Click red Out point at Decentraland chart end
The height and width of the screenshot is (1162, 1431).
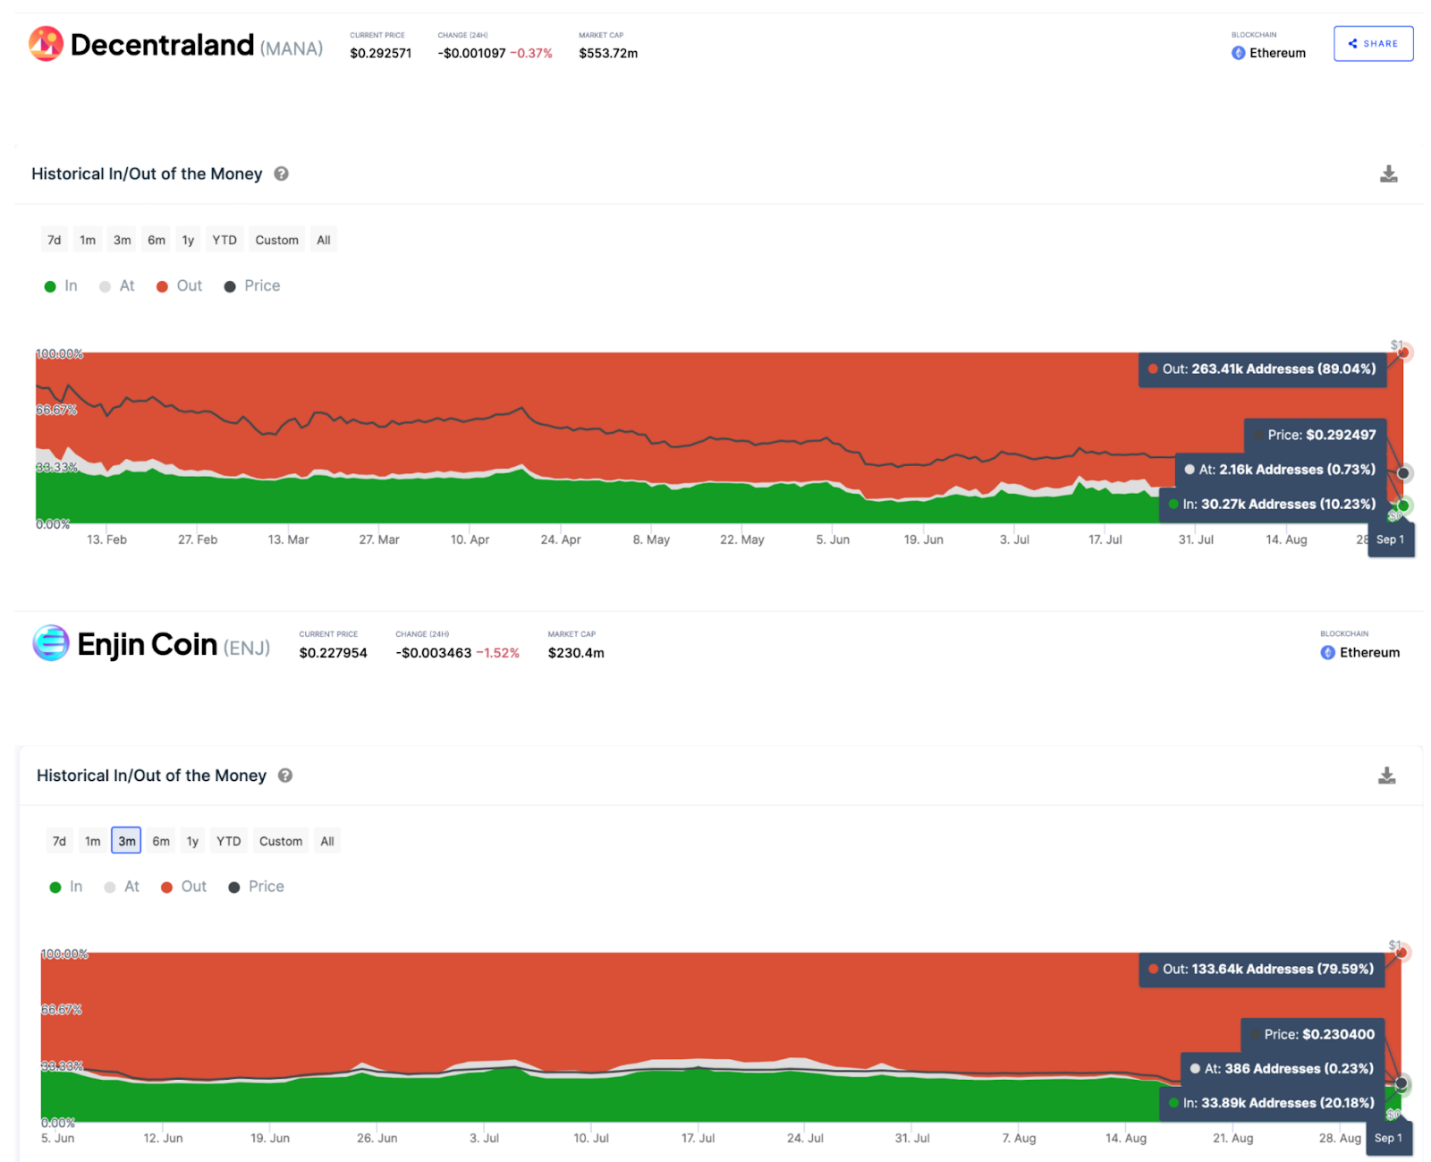click(1404, 352)
